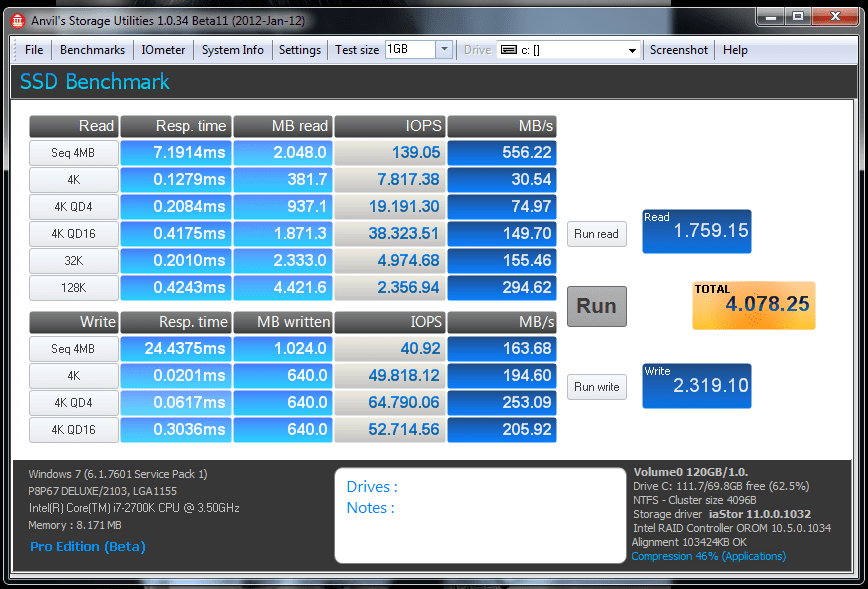This screenshot has height=589, width=868.
Task: Click the Read score 1.759.15 box
Action: [x=697, y=231]
